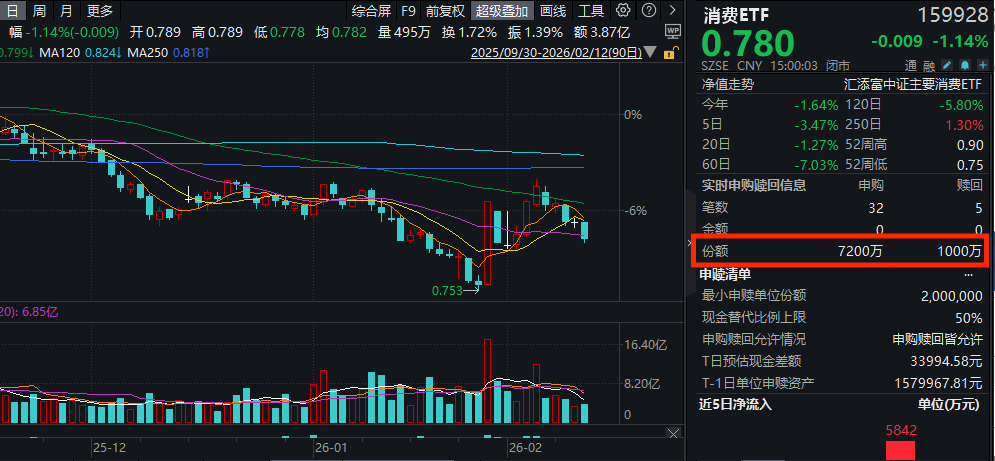
Task: Open the 更多 period options dropdown
Action: click(99, 11)
